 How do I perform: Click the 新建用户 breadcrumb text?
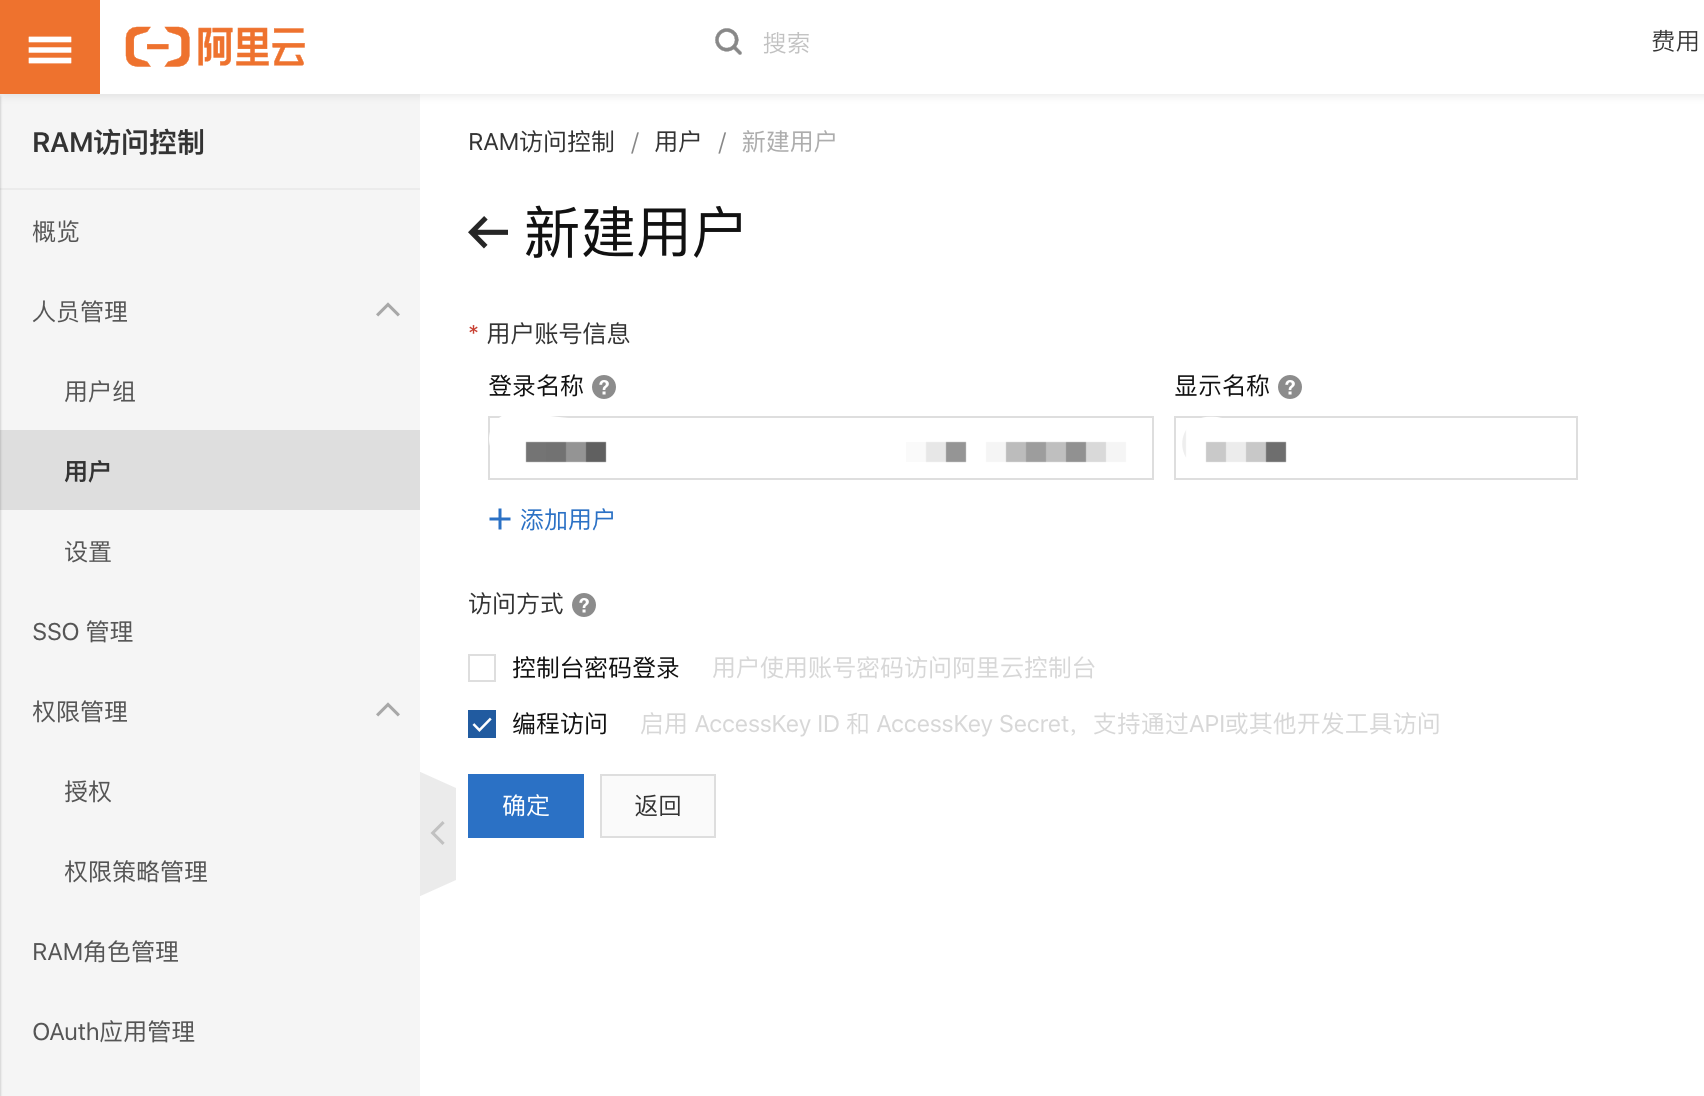[x=789, y=142]
